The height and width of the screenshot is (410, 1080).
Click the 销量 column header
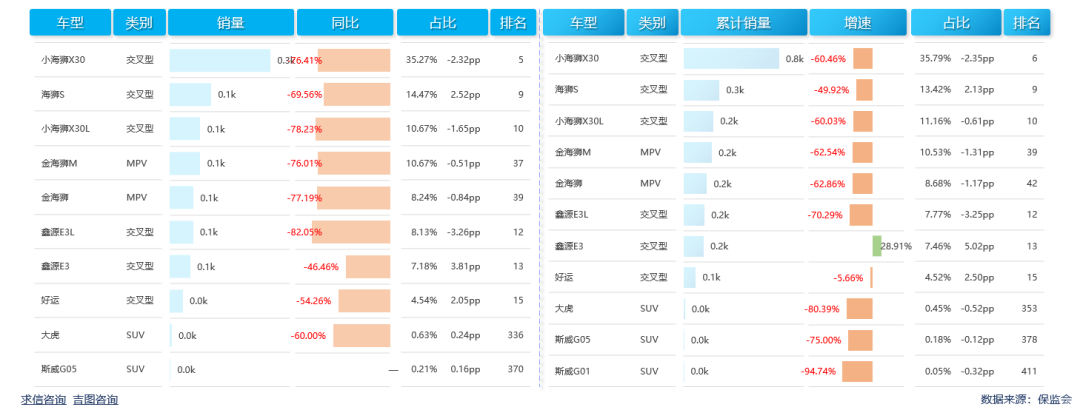tap(230, 22)
